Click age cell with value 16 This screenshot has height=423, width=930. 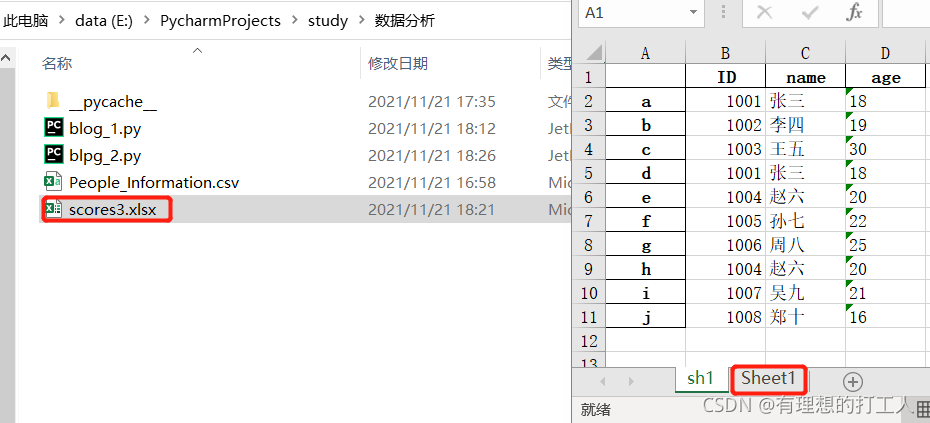tap(886, 317)
